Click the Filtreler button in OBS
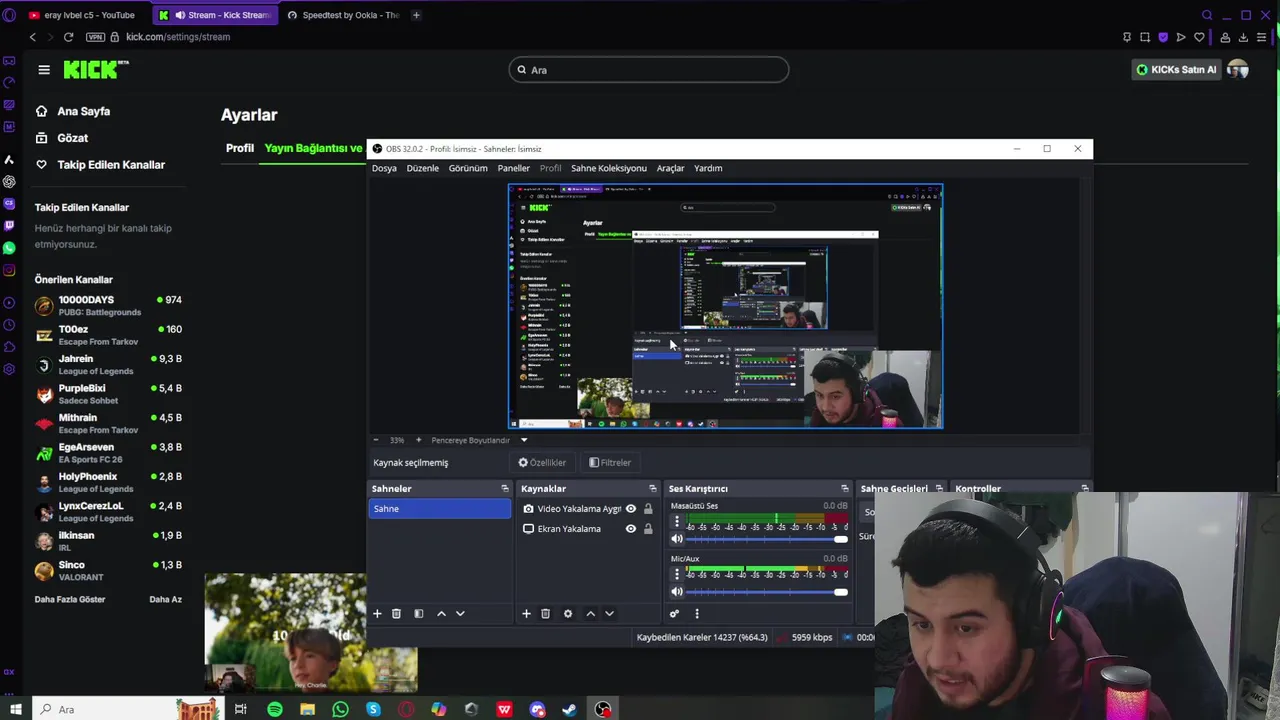The width and height of the screenshot is (1280, 720). click(610, 463)
